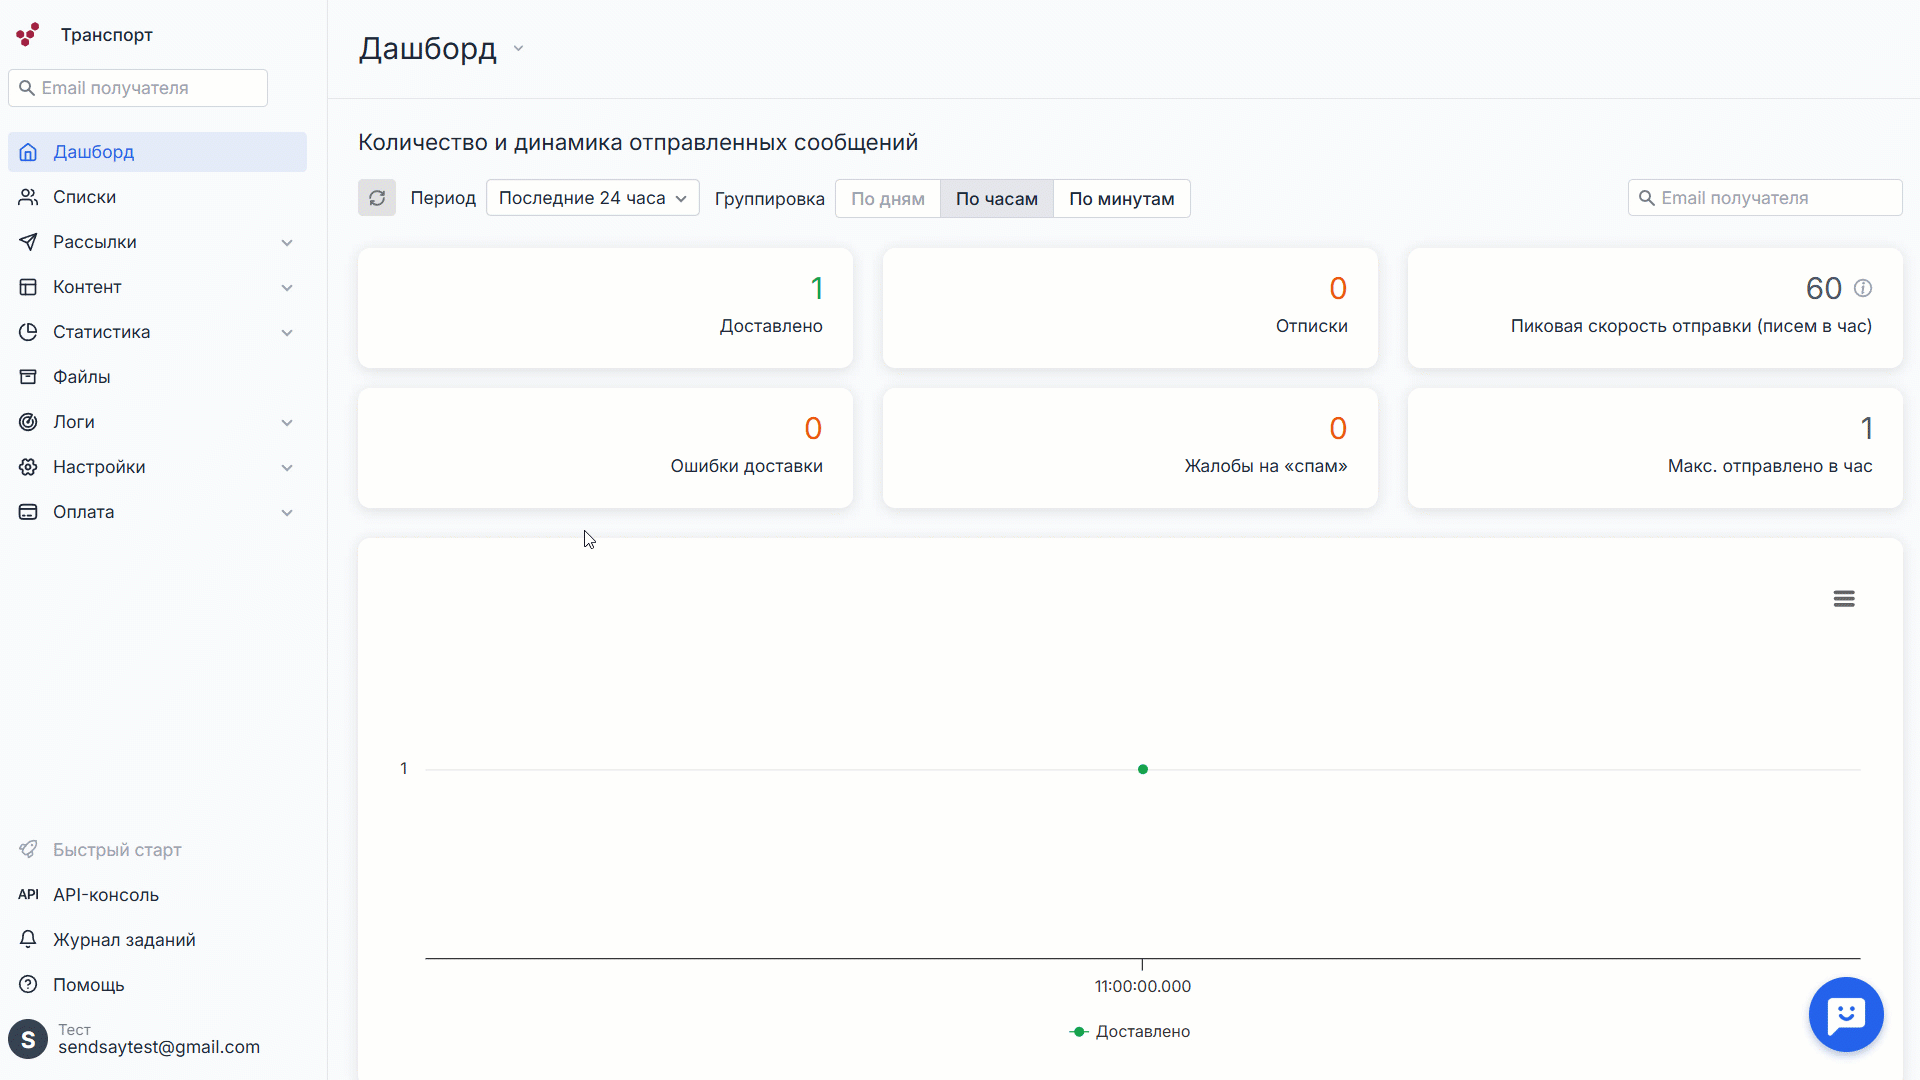Expand the Настройки sidebar chevron
The image size is (1920, 1080).
tap(287, 467)
